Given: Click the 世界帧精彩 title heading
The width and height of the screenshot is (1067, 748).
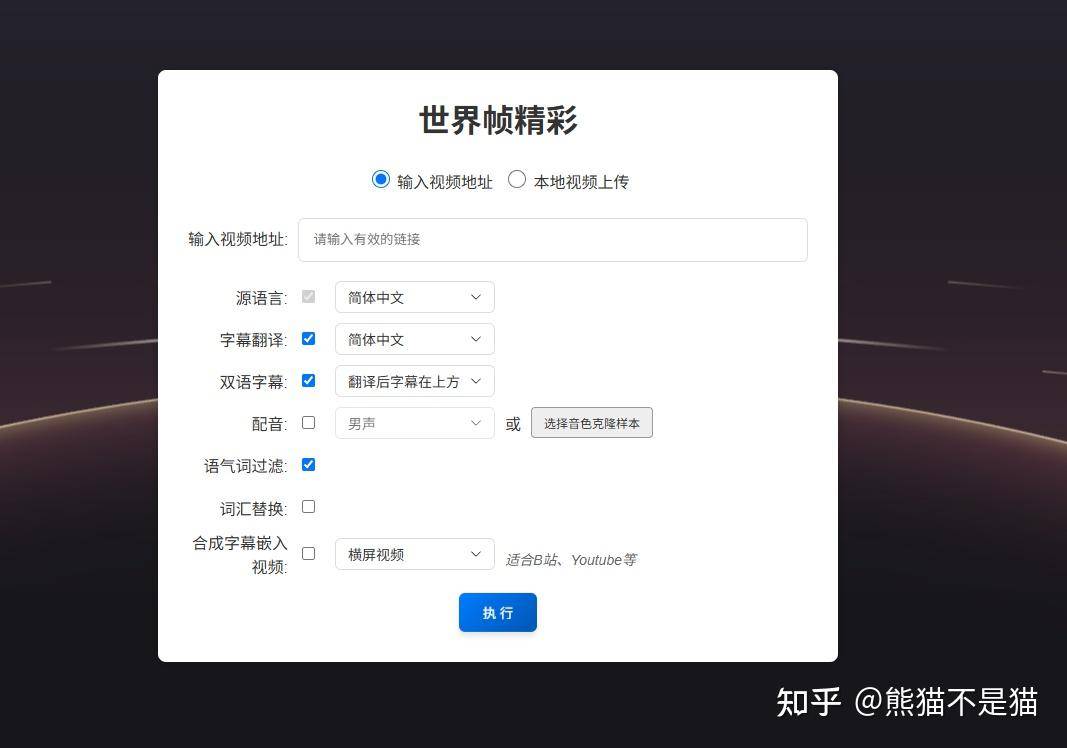Looking at the screenshot, I should pyautogui.click(x=498, y=120).
